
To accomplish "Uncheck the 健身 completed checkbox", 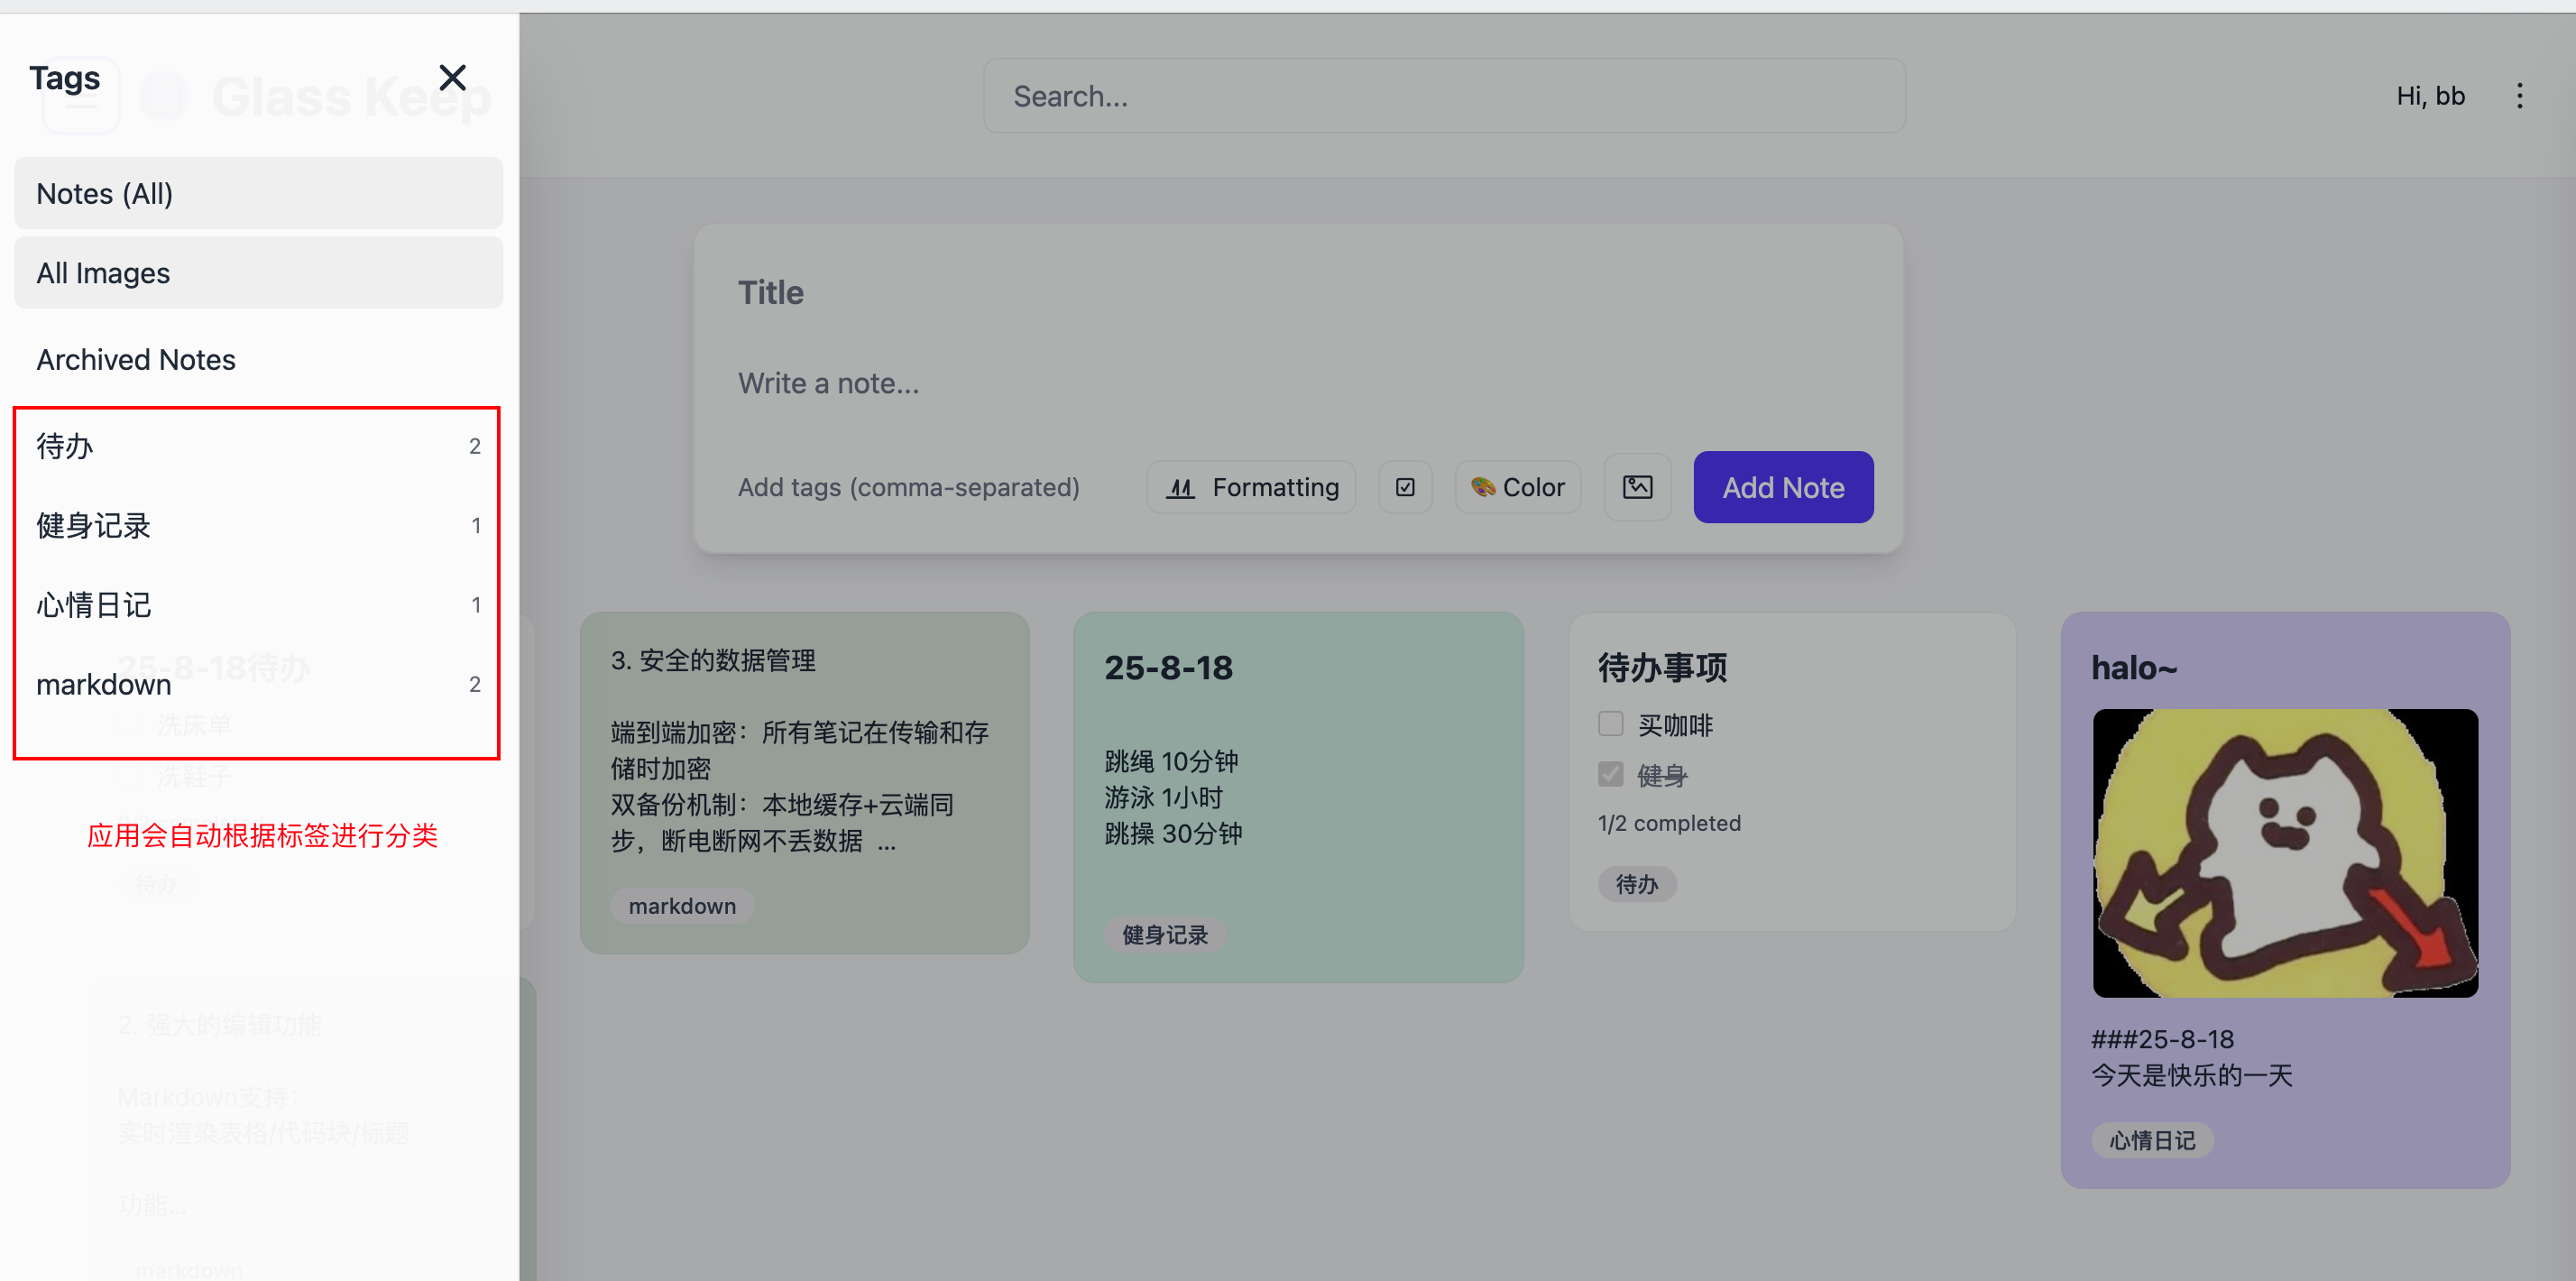I will [1610, 774].
